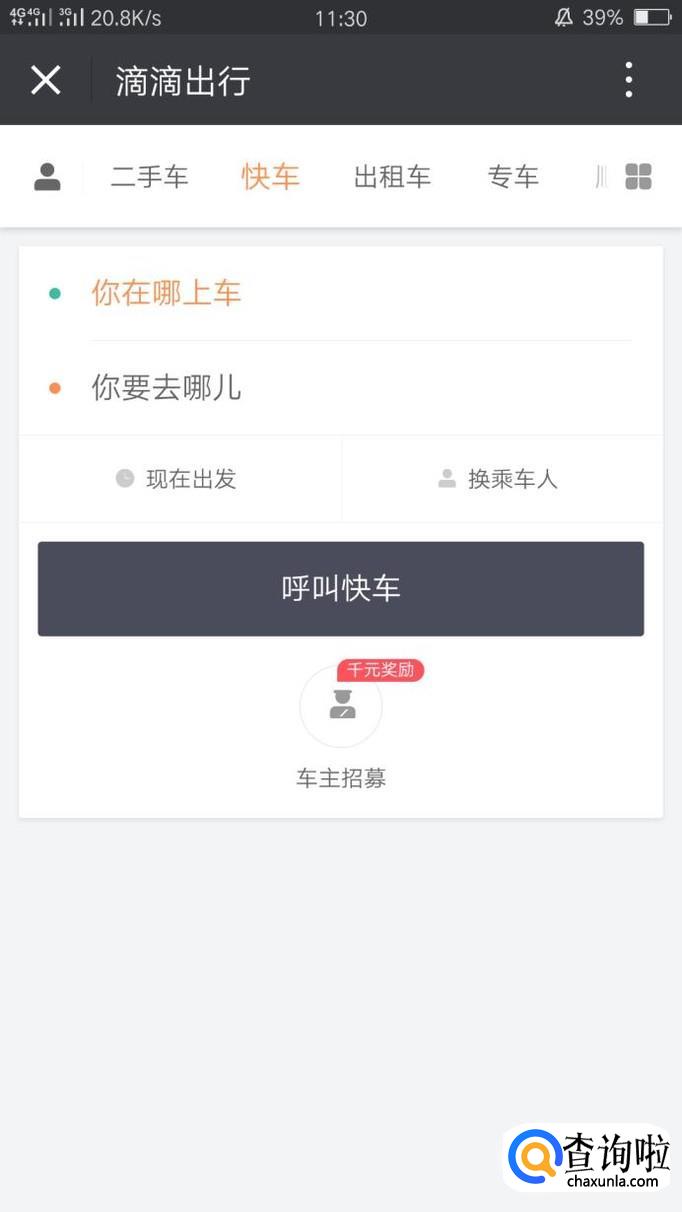The width and height of the screenshot is (682, 1212).
Task: Open the three-dot more options menu
Action: 628,80
